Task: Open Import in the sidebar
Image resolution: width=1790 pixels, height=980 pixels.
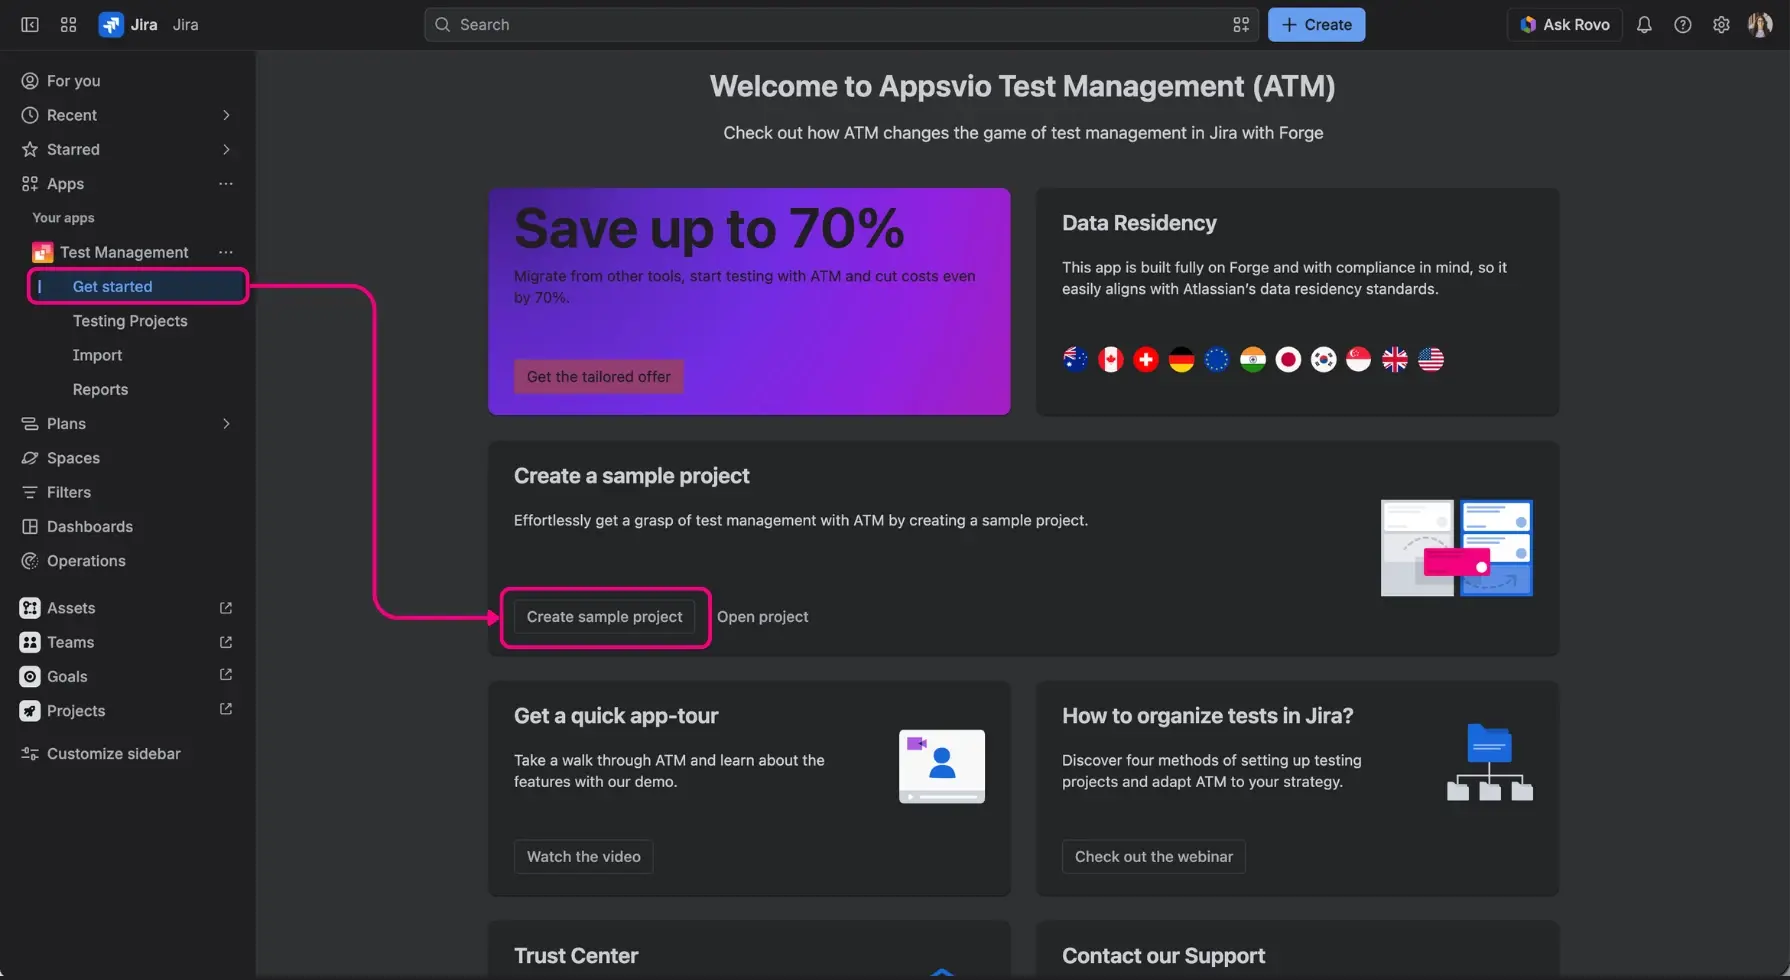Action: point(97,355)
